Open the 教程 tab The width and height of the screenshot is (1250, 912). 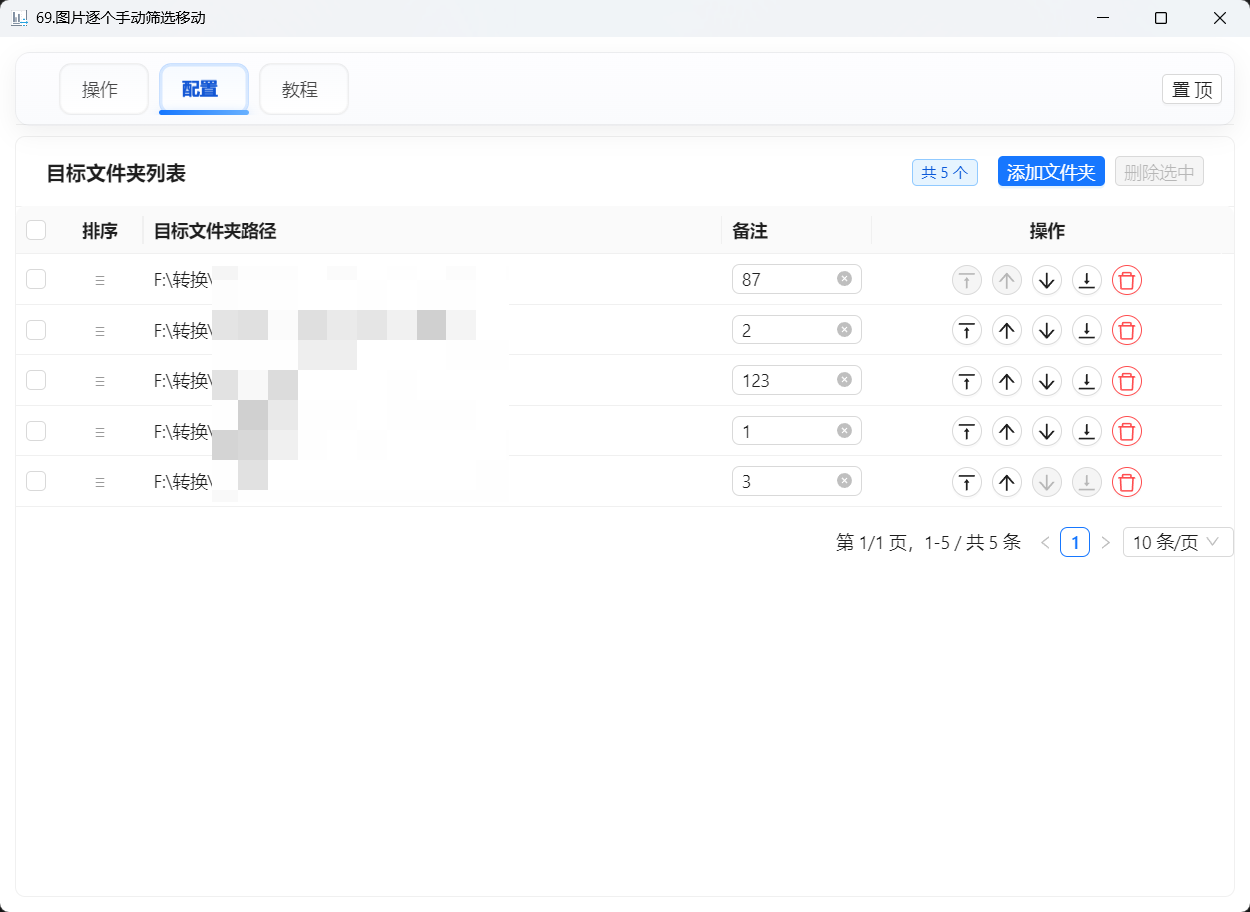[x=303, y=90]
